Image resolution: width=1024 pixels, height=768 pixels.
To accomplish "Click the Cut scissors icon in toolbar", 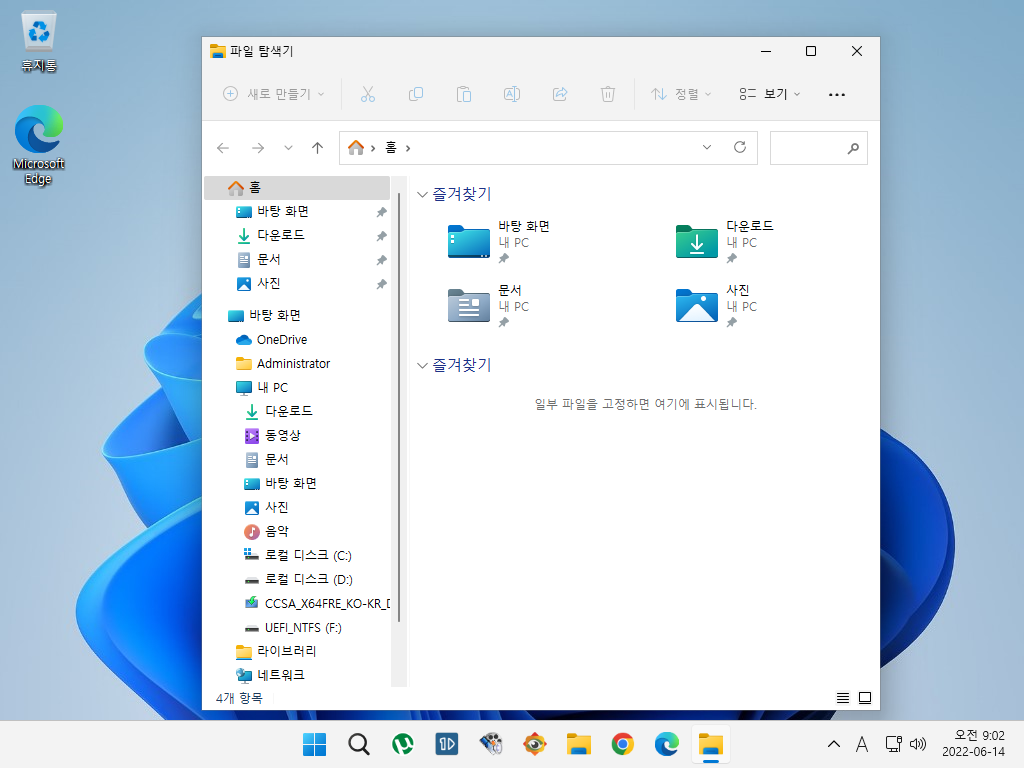I will tap(368, 94).
